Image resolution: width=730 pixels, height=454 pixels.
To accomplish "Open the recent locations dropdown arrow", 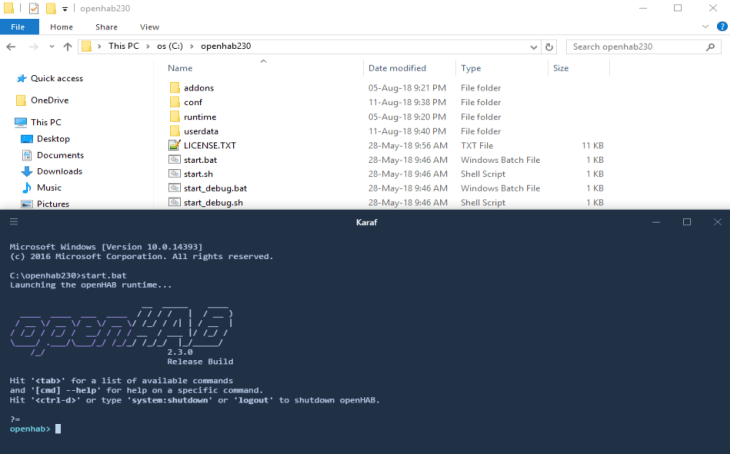I will pyautogui.click(x=50, y=47).
